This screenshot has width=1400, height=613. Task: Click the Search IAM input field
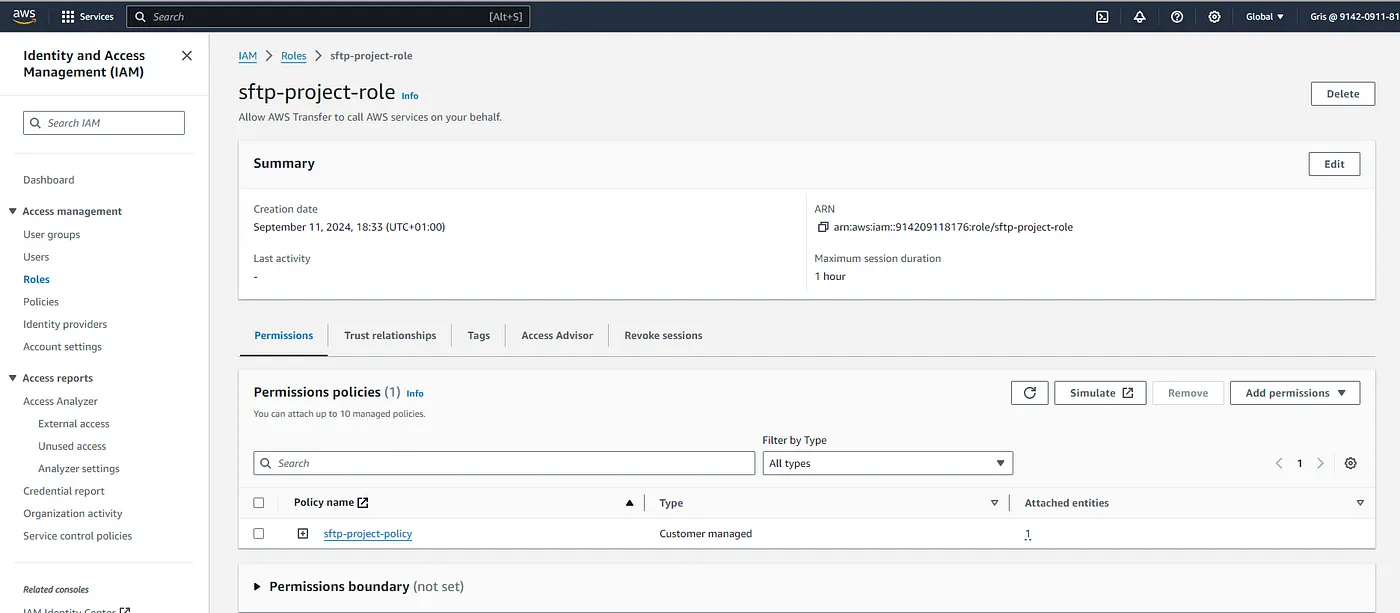pyautogui.click(x=104, y=123)
